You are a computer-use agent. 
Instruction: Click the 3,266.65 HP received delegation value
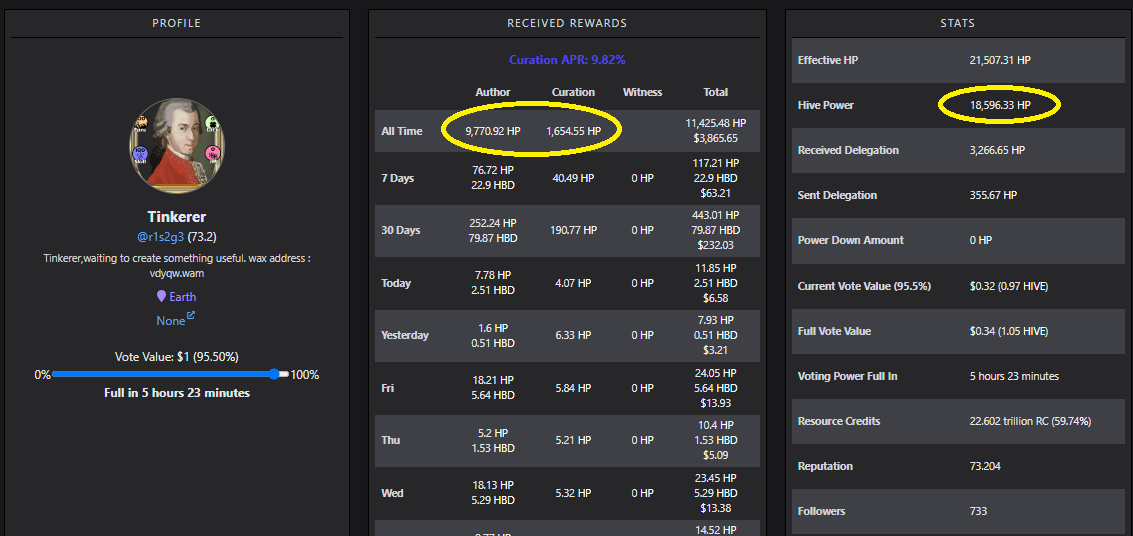point(997,150)
